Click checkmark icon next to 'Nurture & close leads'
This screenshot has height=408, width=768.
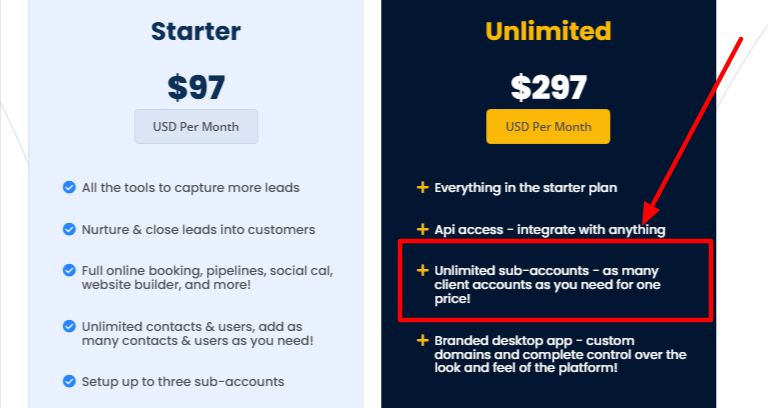69,229
